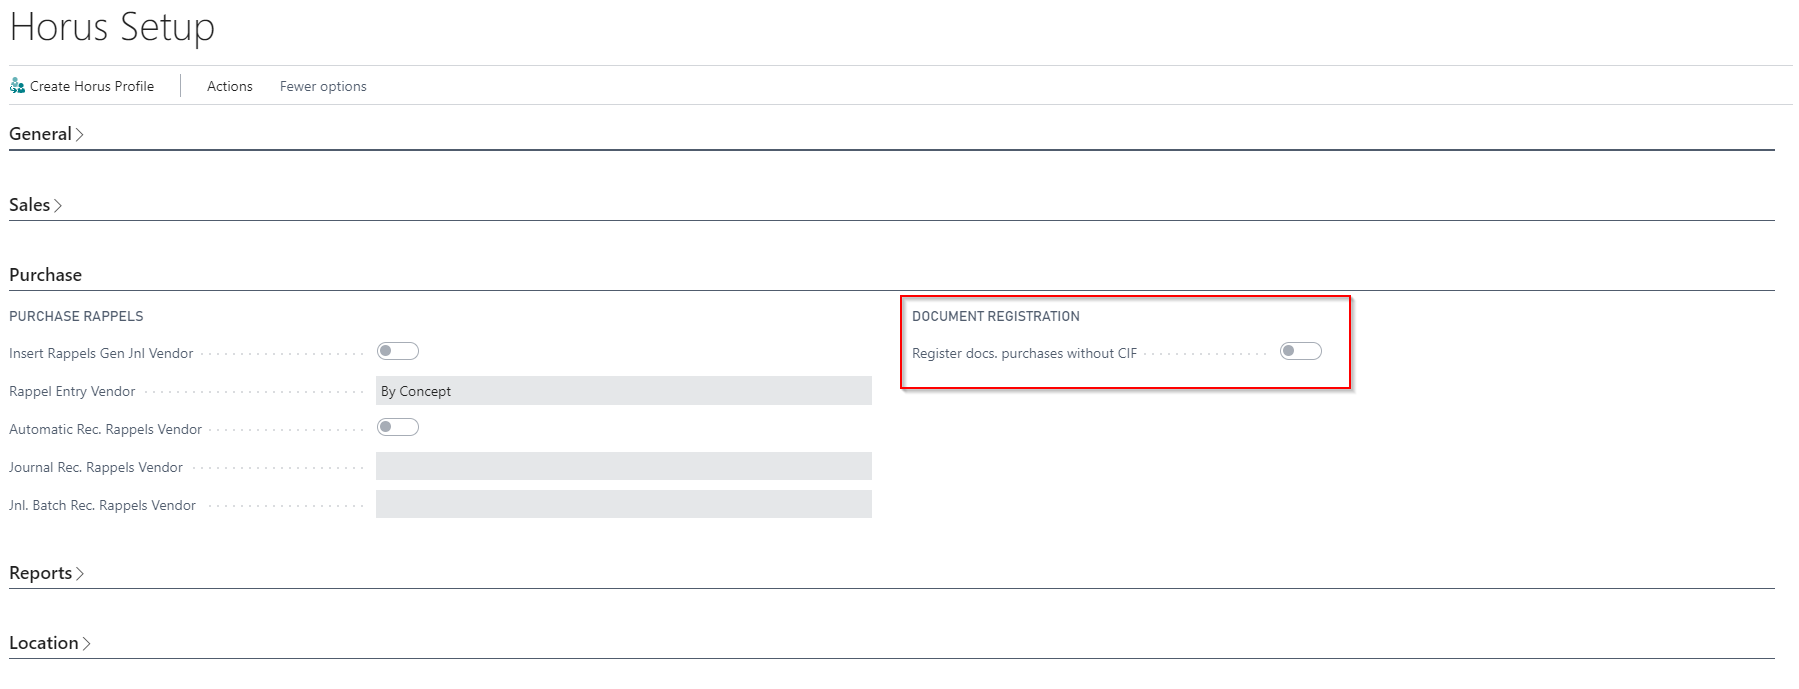1799x689 pixels.
Task: Click the PURCHASE RAPPELS group heading
Action: pyautogui.click(x=76, y=316)
